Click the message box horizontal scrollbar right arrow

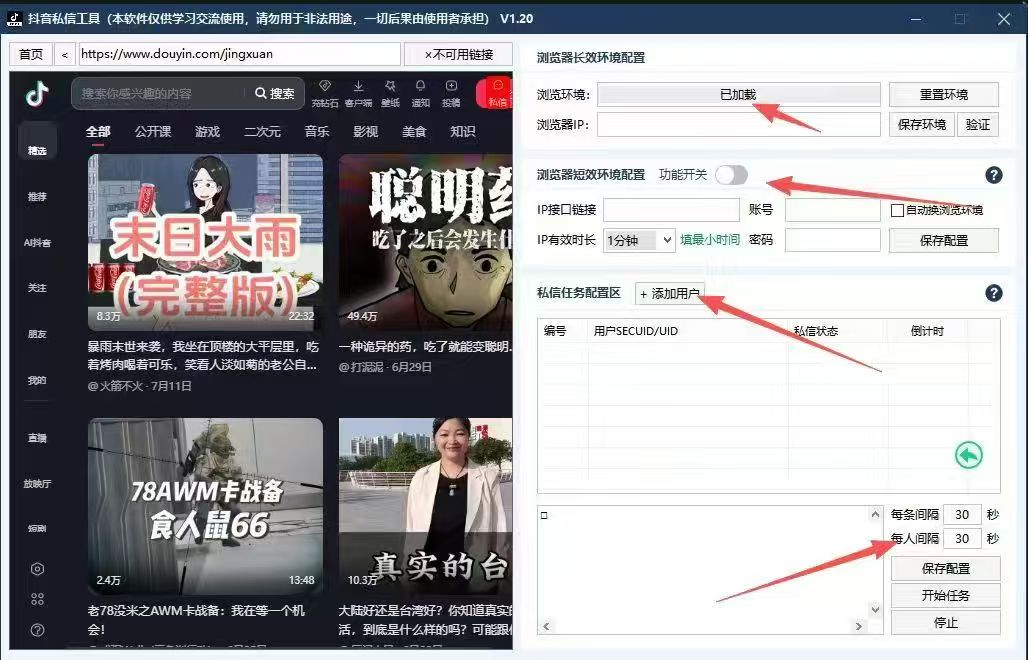coord(858,626)
